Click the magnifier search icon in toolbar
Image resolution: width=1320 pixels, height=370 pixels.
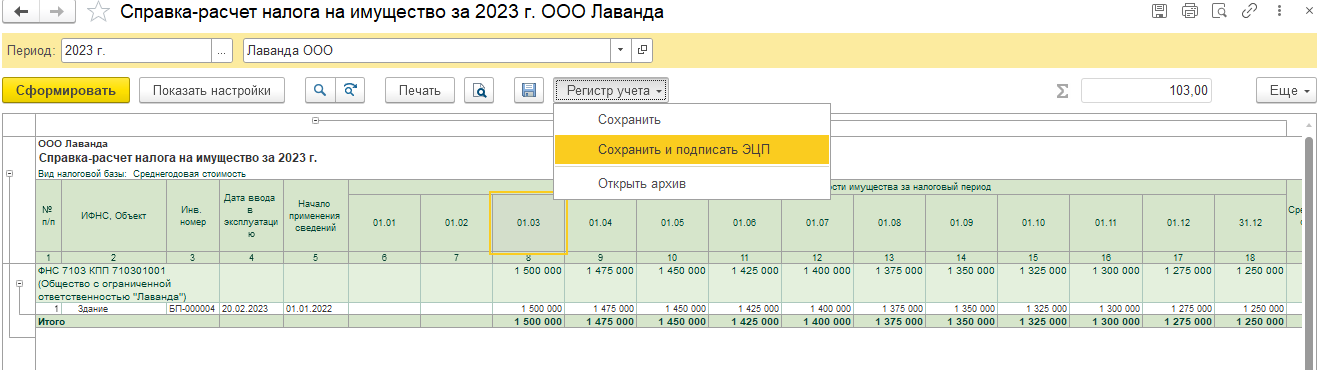320,90
